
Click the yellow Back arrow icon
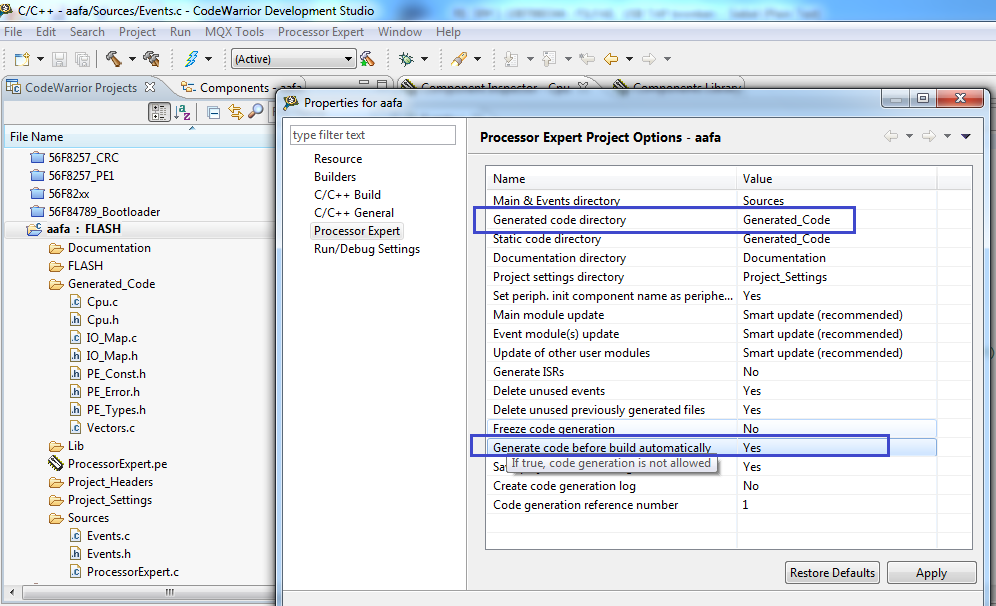(x=611, y=59)
